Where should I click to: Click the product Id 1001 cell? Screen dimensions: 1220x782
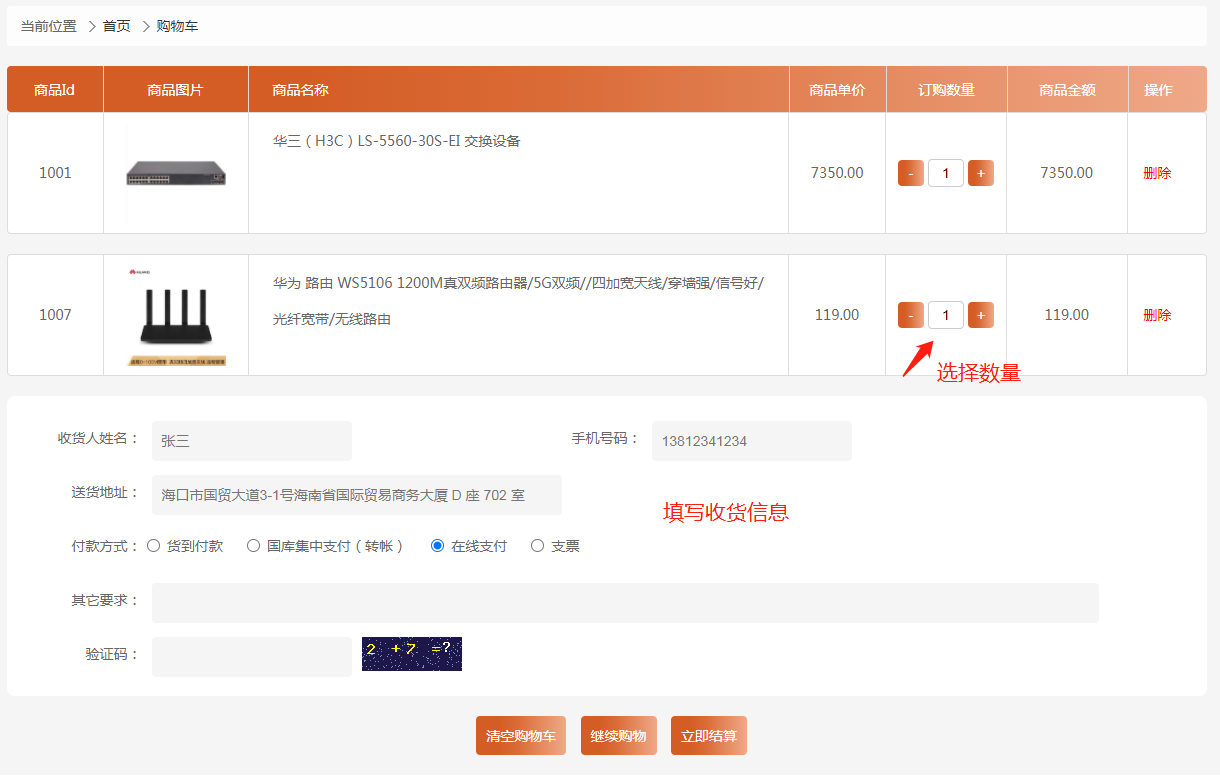click(55, 173)
